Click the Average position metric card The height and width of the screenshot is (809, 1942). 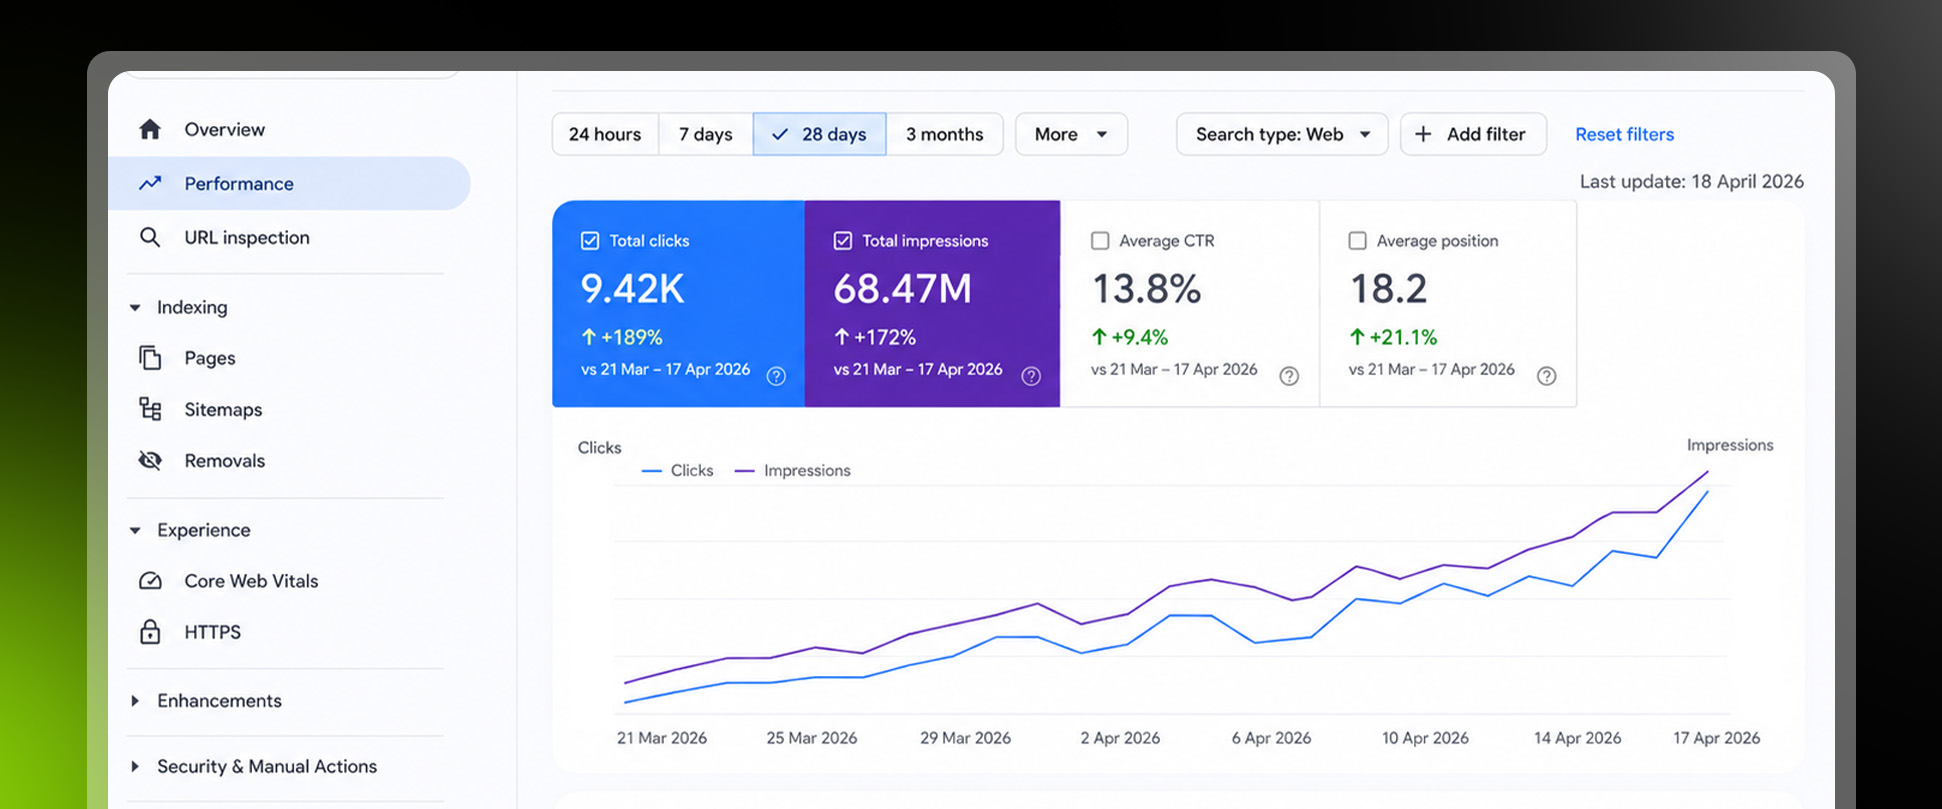1448,304
